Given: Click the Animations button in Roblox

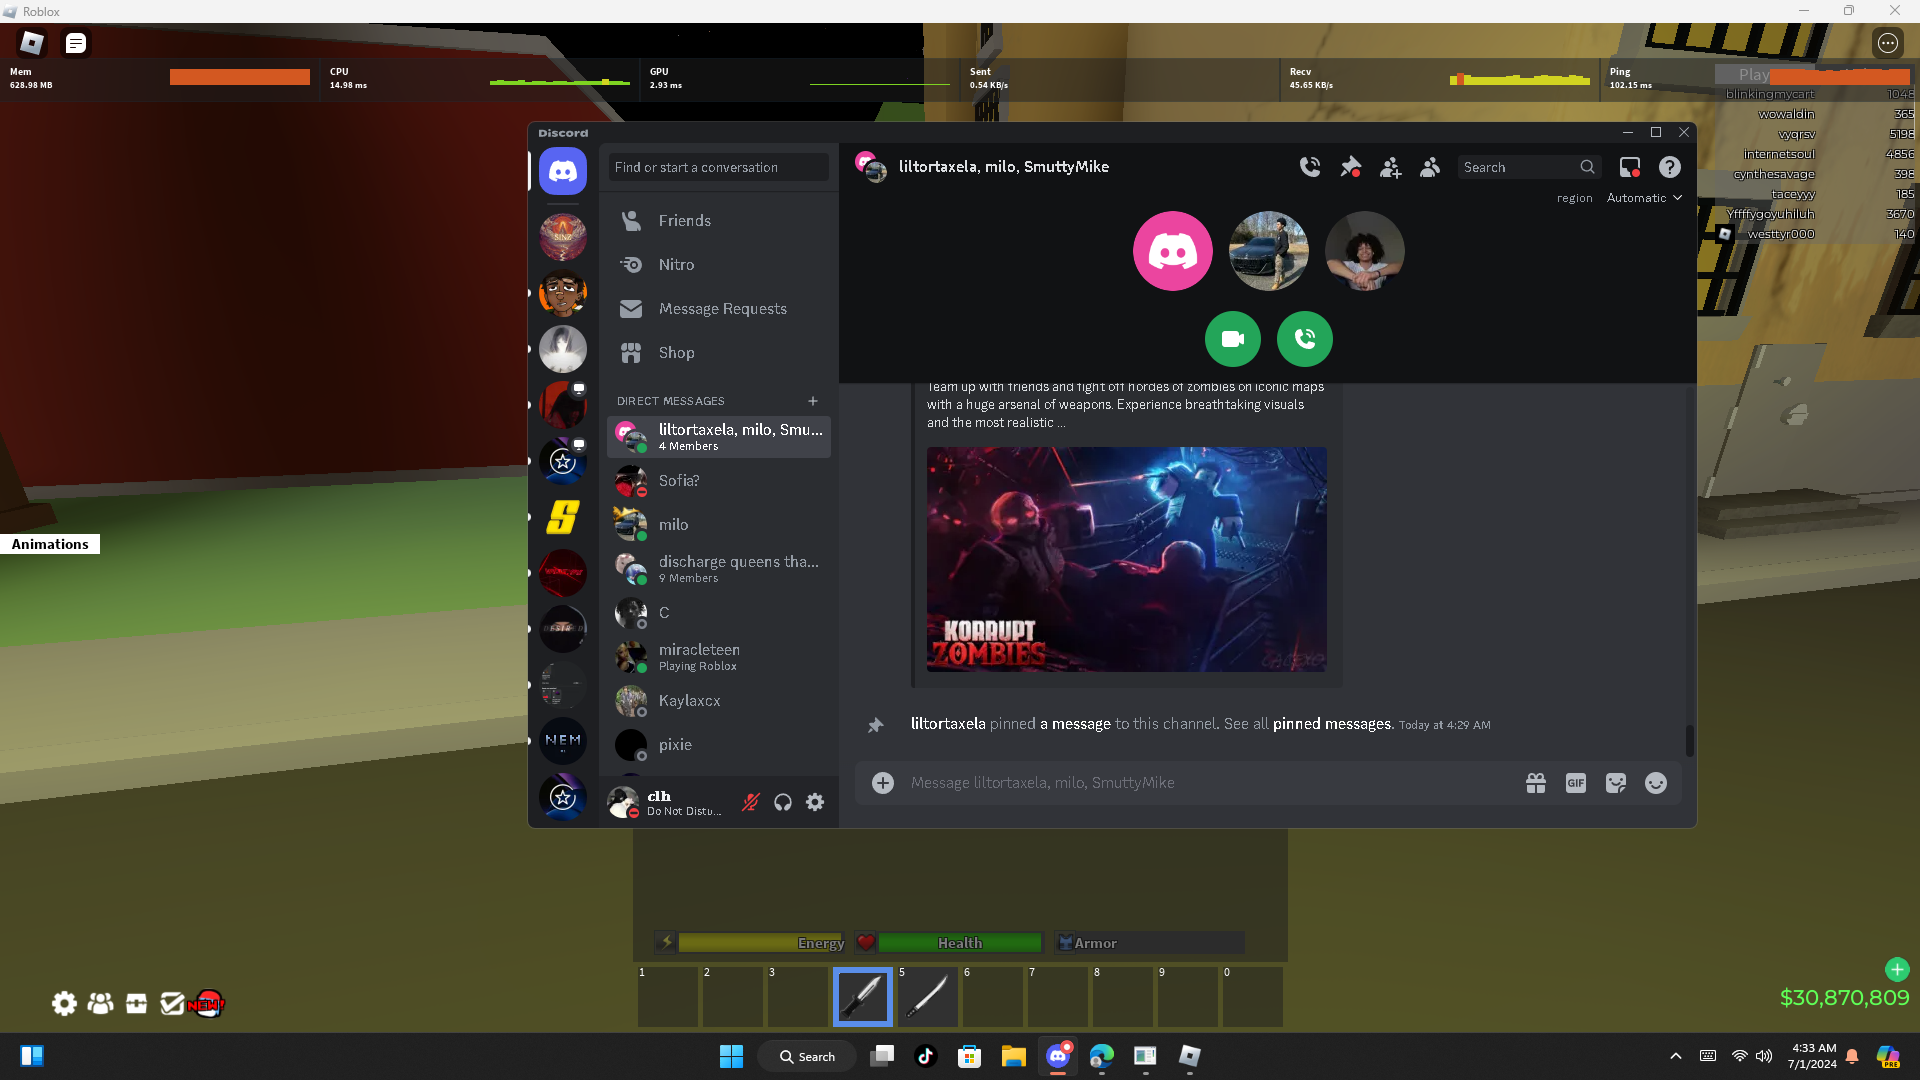Looking at the screenshot, I should pos(50,544).
